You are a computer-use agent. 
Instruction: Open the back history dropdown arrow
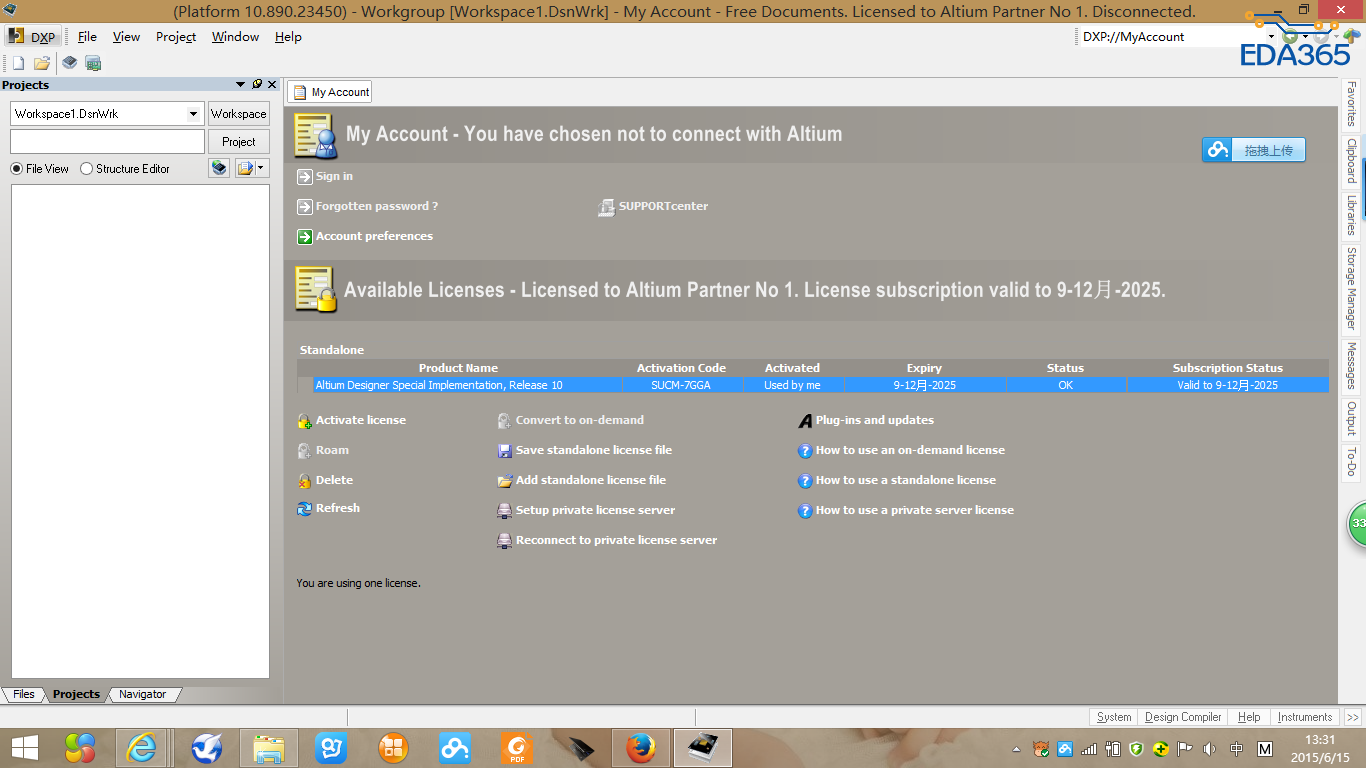coord(1306,37)
